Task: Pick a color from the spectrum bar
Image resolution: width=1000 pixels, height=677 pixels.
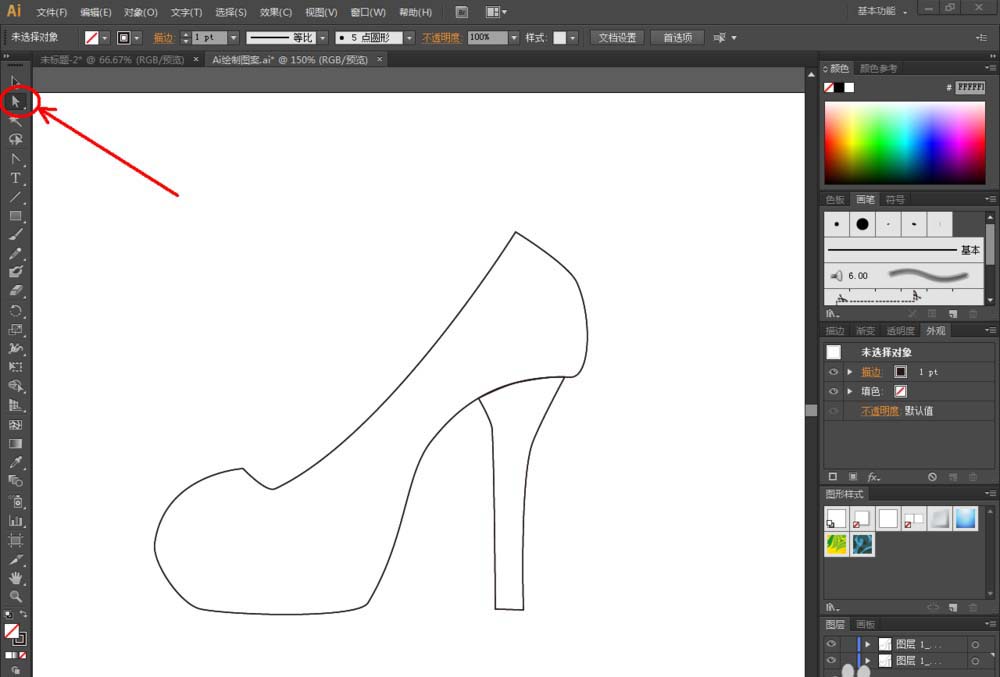Action: [x=904, y=142]
